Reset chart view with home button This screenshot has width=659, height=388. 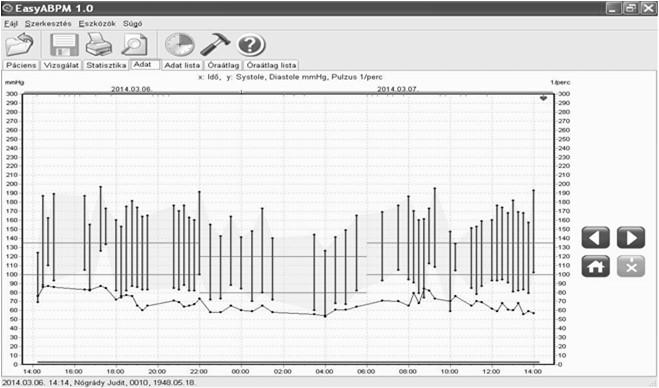596,266
